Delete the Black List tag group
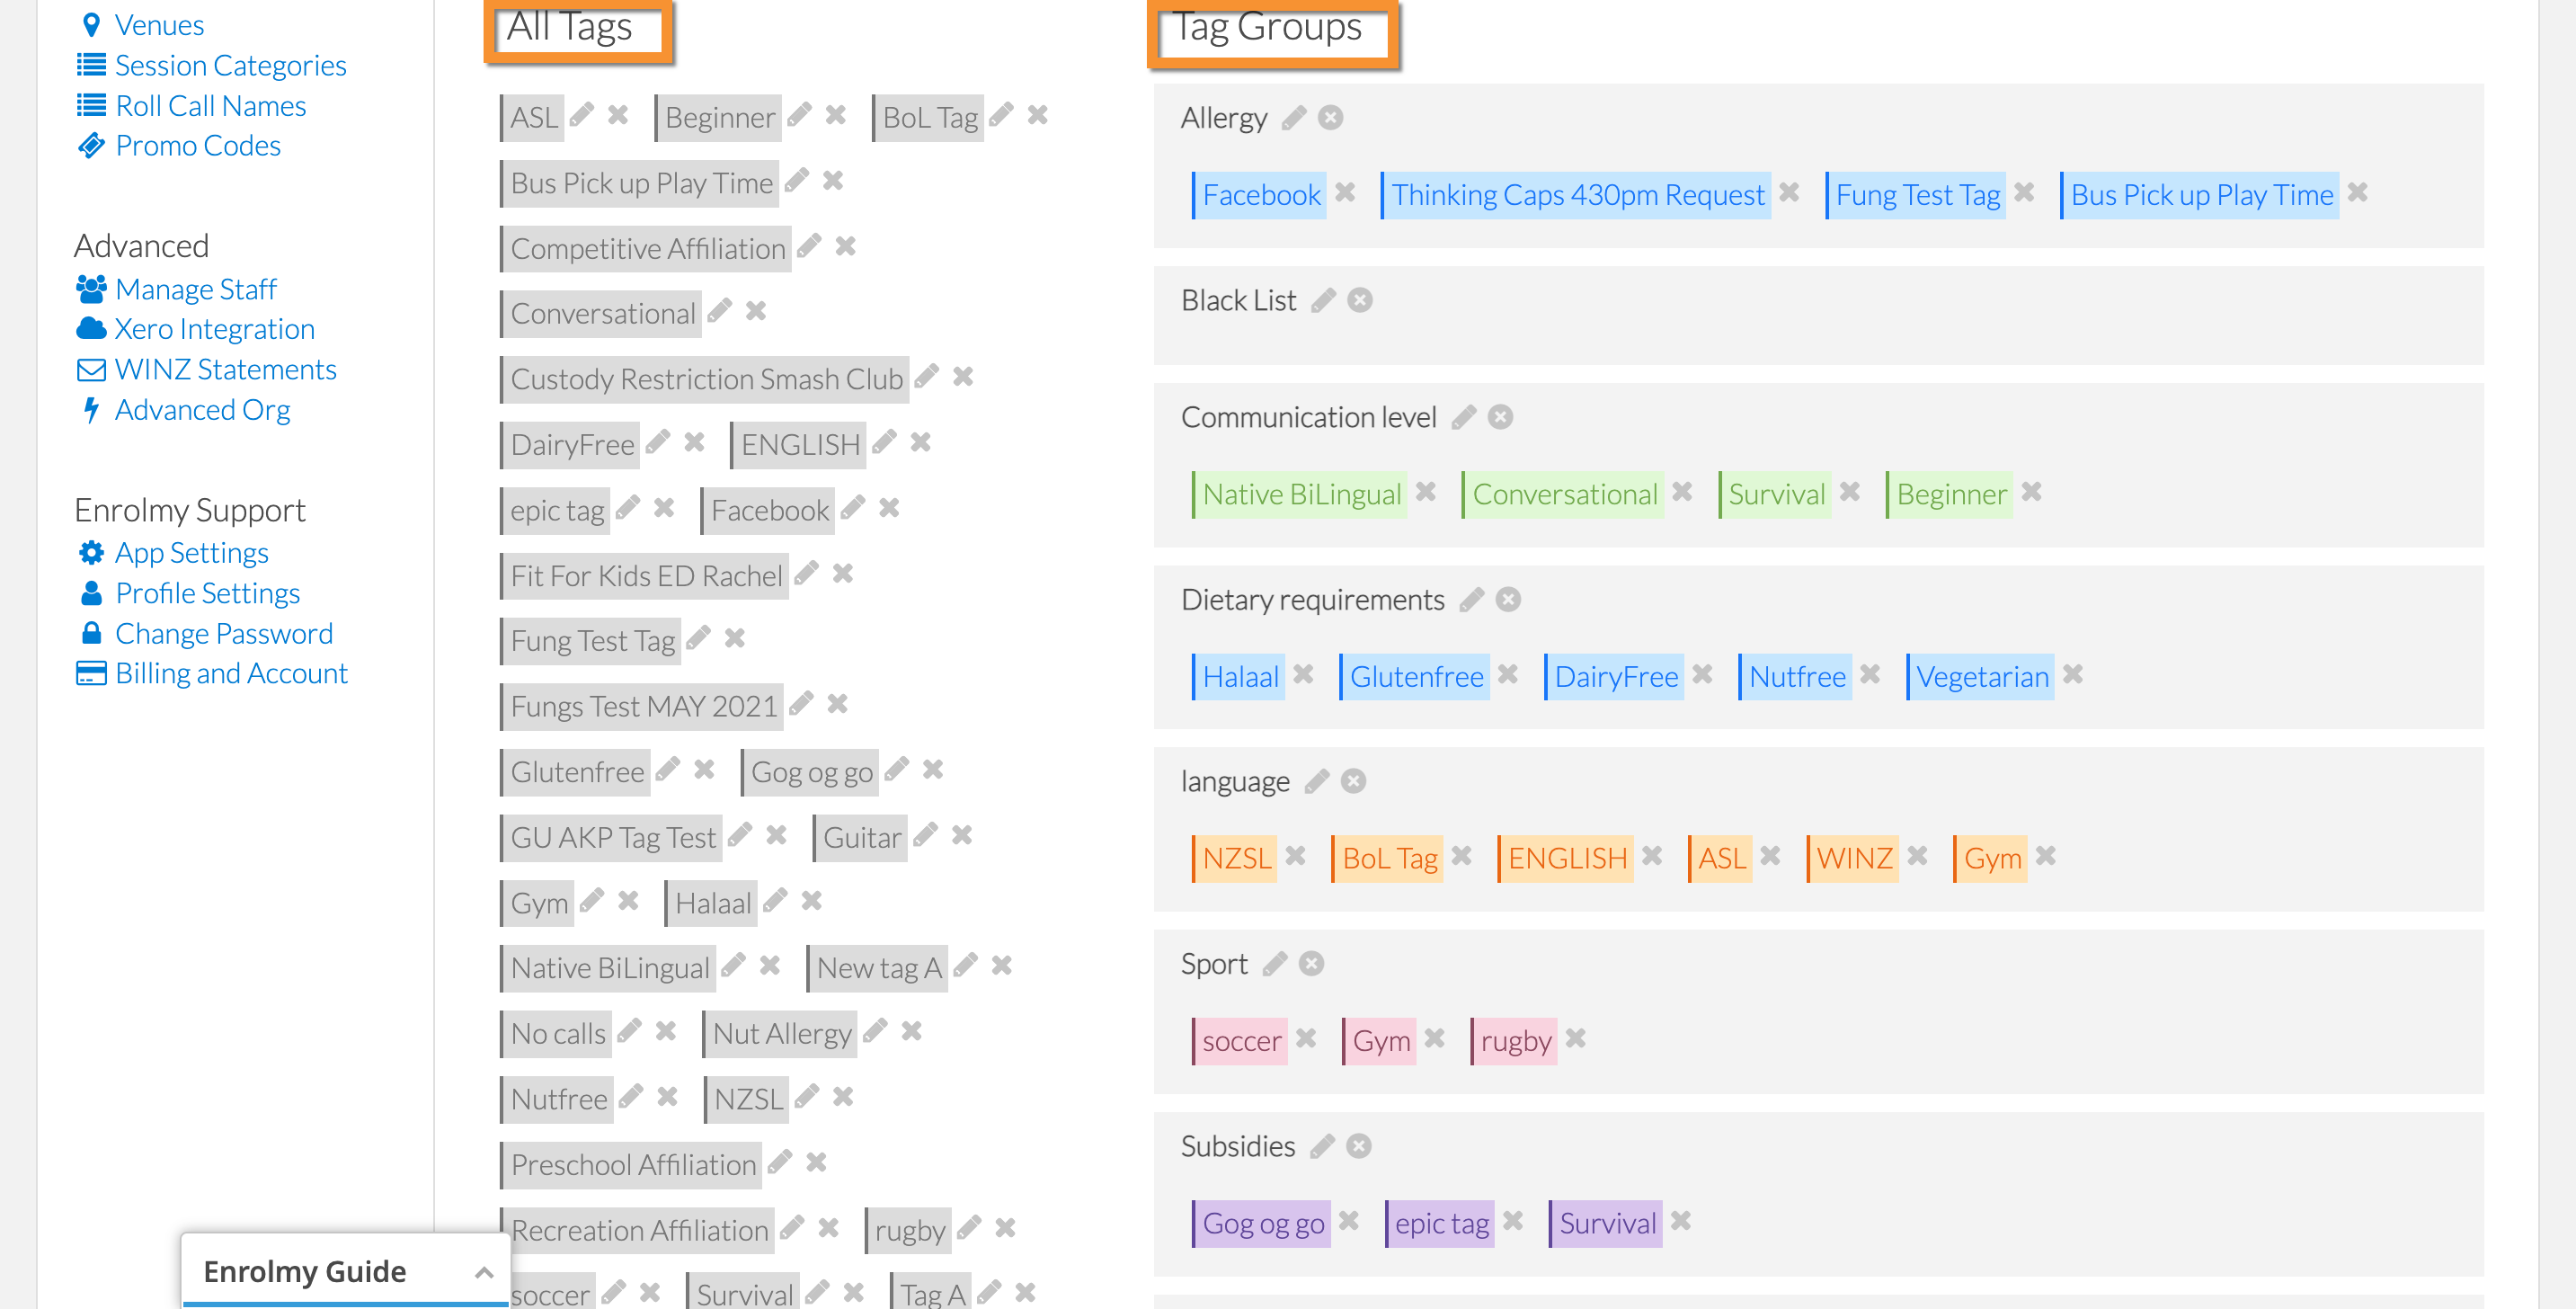The image size is (2576, 1309). pyautogui.click(x=1360, y=300)
